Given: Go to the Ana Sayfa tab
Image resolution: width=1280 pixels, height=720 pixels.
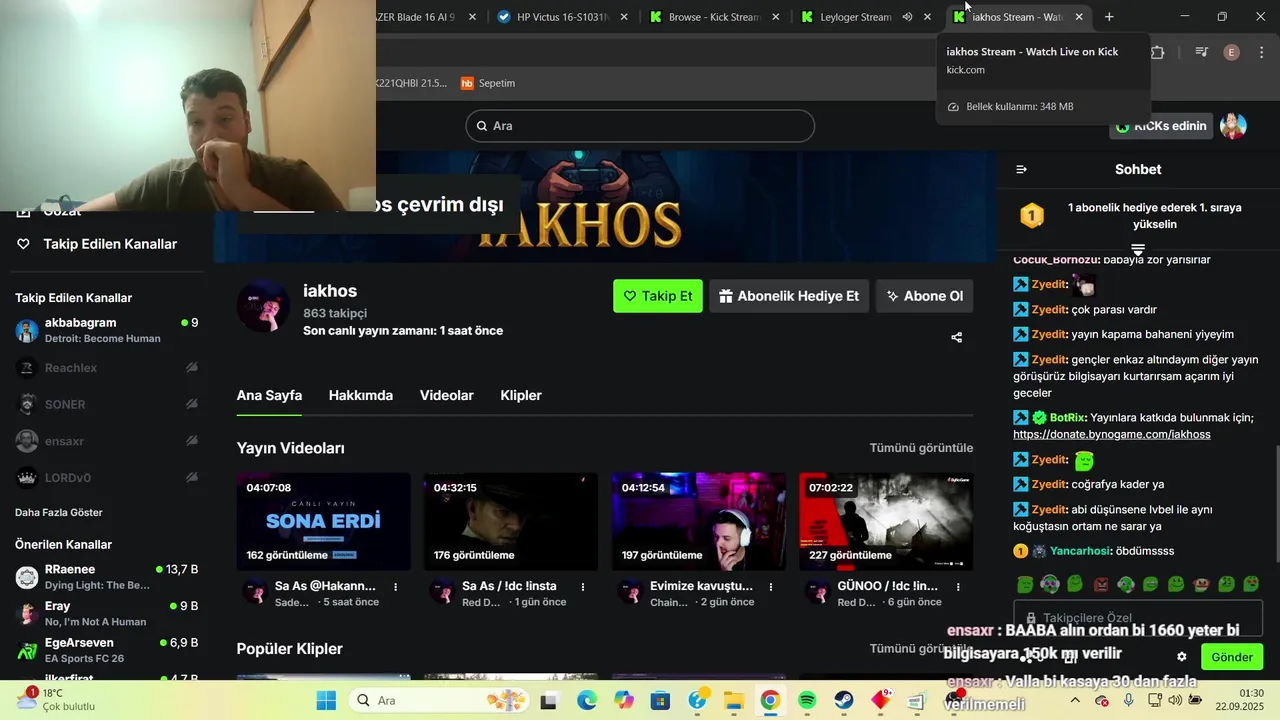Looking at the screenshot, I should [269, 395].
